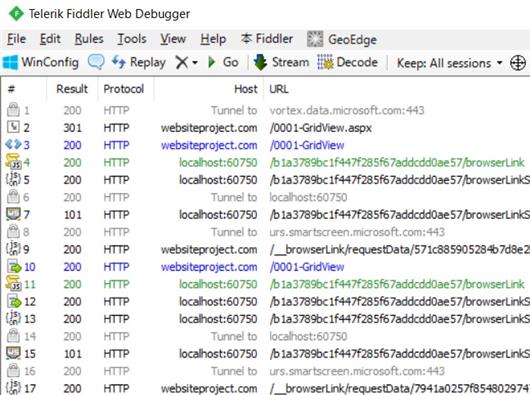
Task: Select the websocket icon of session 15
Action: 13,353
